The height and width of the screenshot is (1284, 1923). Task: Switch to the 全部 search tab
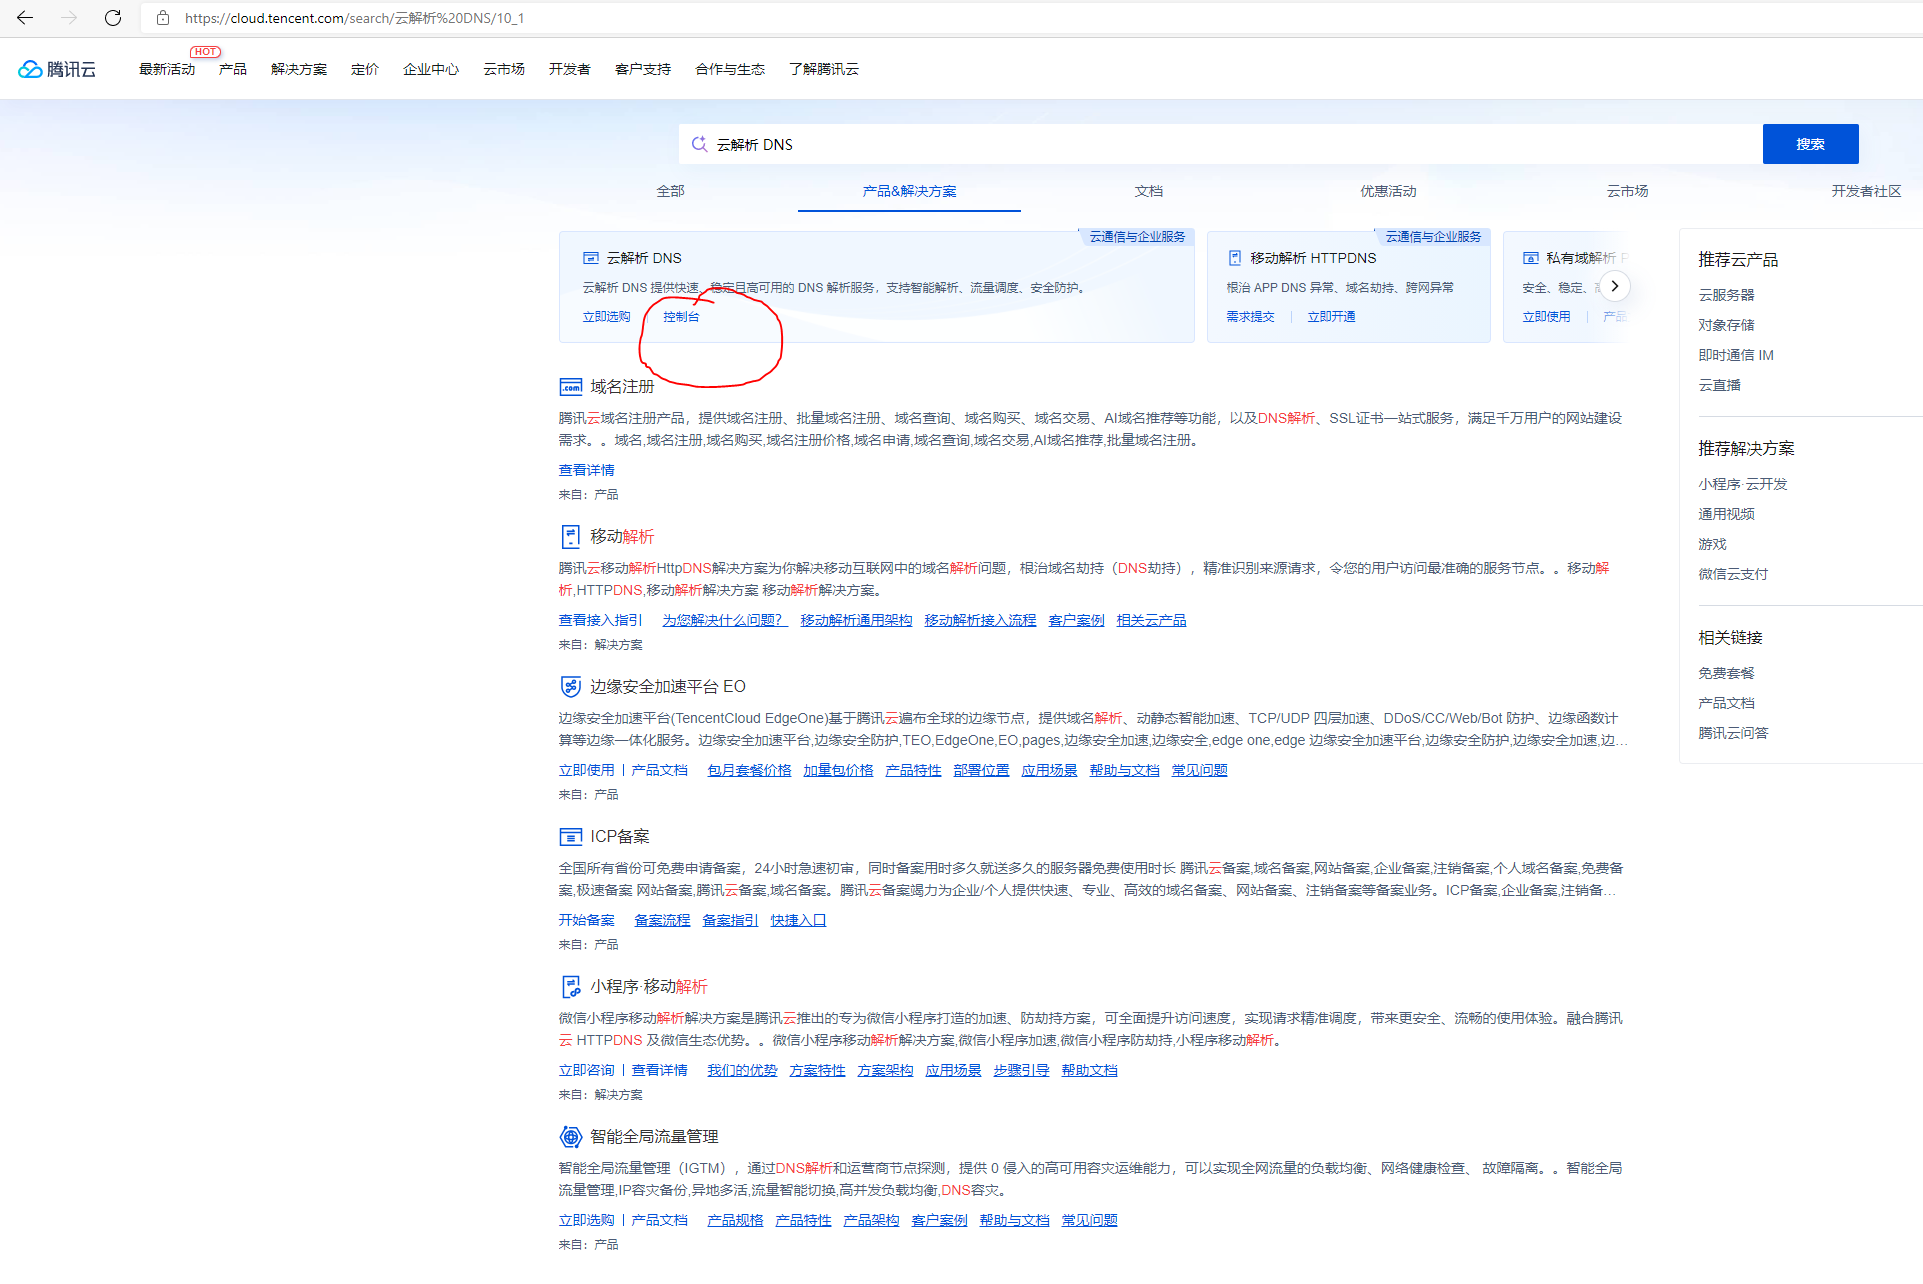(x=670, y=191)
